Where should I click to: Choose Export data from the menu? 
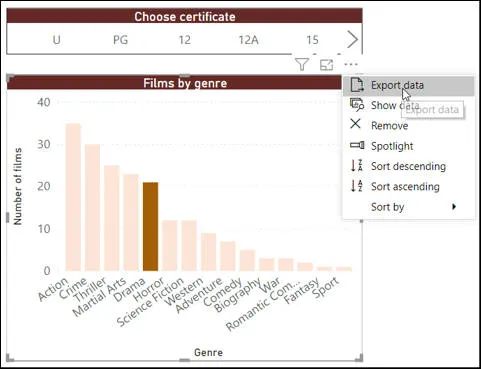(408, 86)
